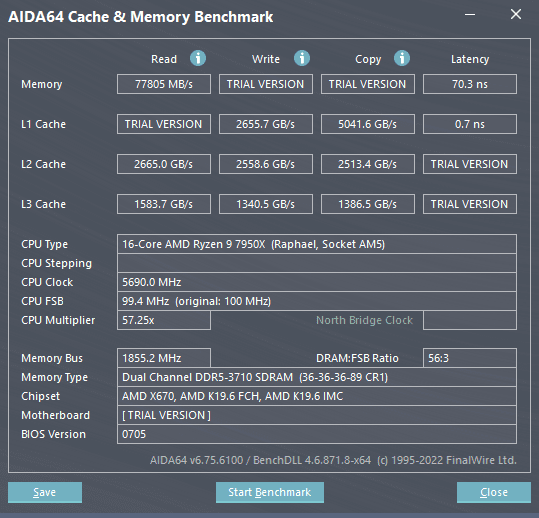
Task: Select L1 Cache Latency 0.7 ns
Action: 470,124
